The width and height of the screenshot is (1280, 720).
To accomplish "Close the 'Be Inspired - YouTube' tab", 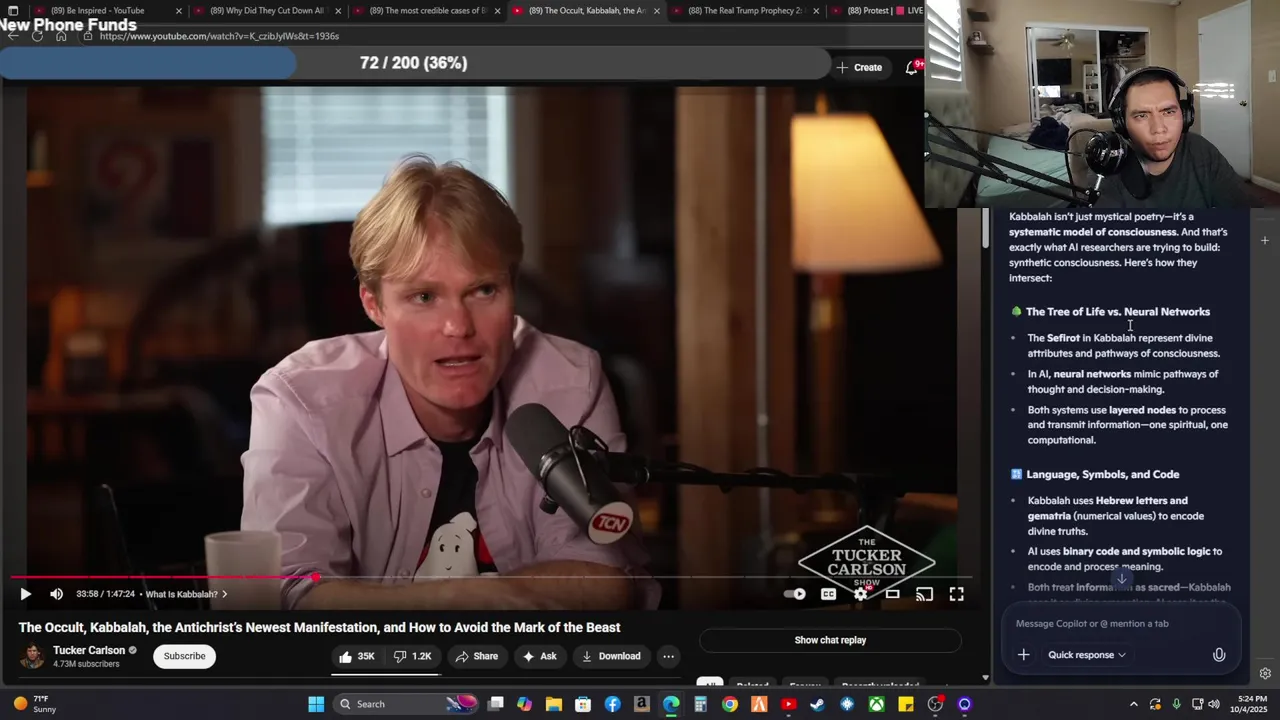I will [179, 11].
